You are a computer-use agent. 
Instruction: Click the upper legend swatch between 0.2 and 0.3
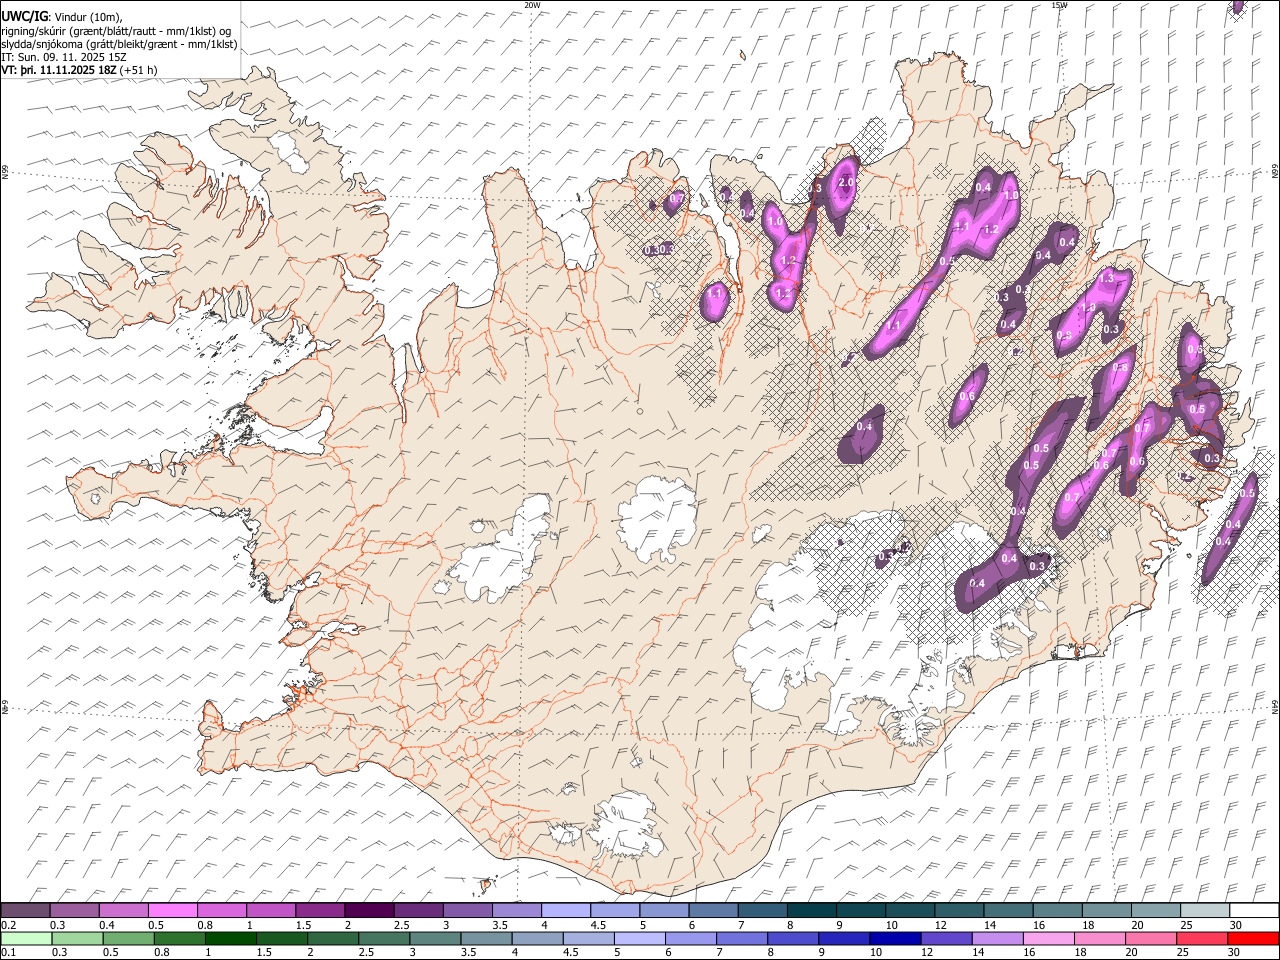tap(26, 910)
